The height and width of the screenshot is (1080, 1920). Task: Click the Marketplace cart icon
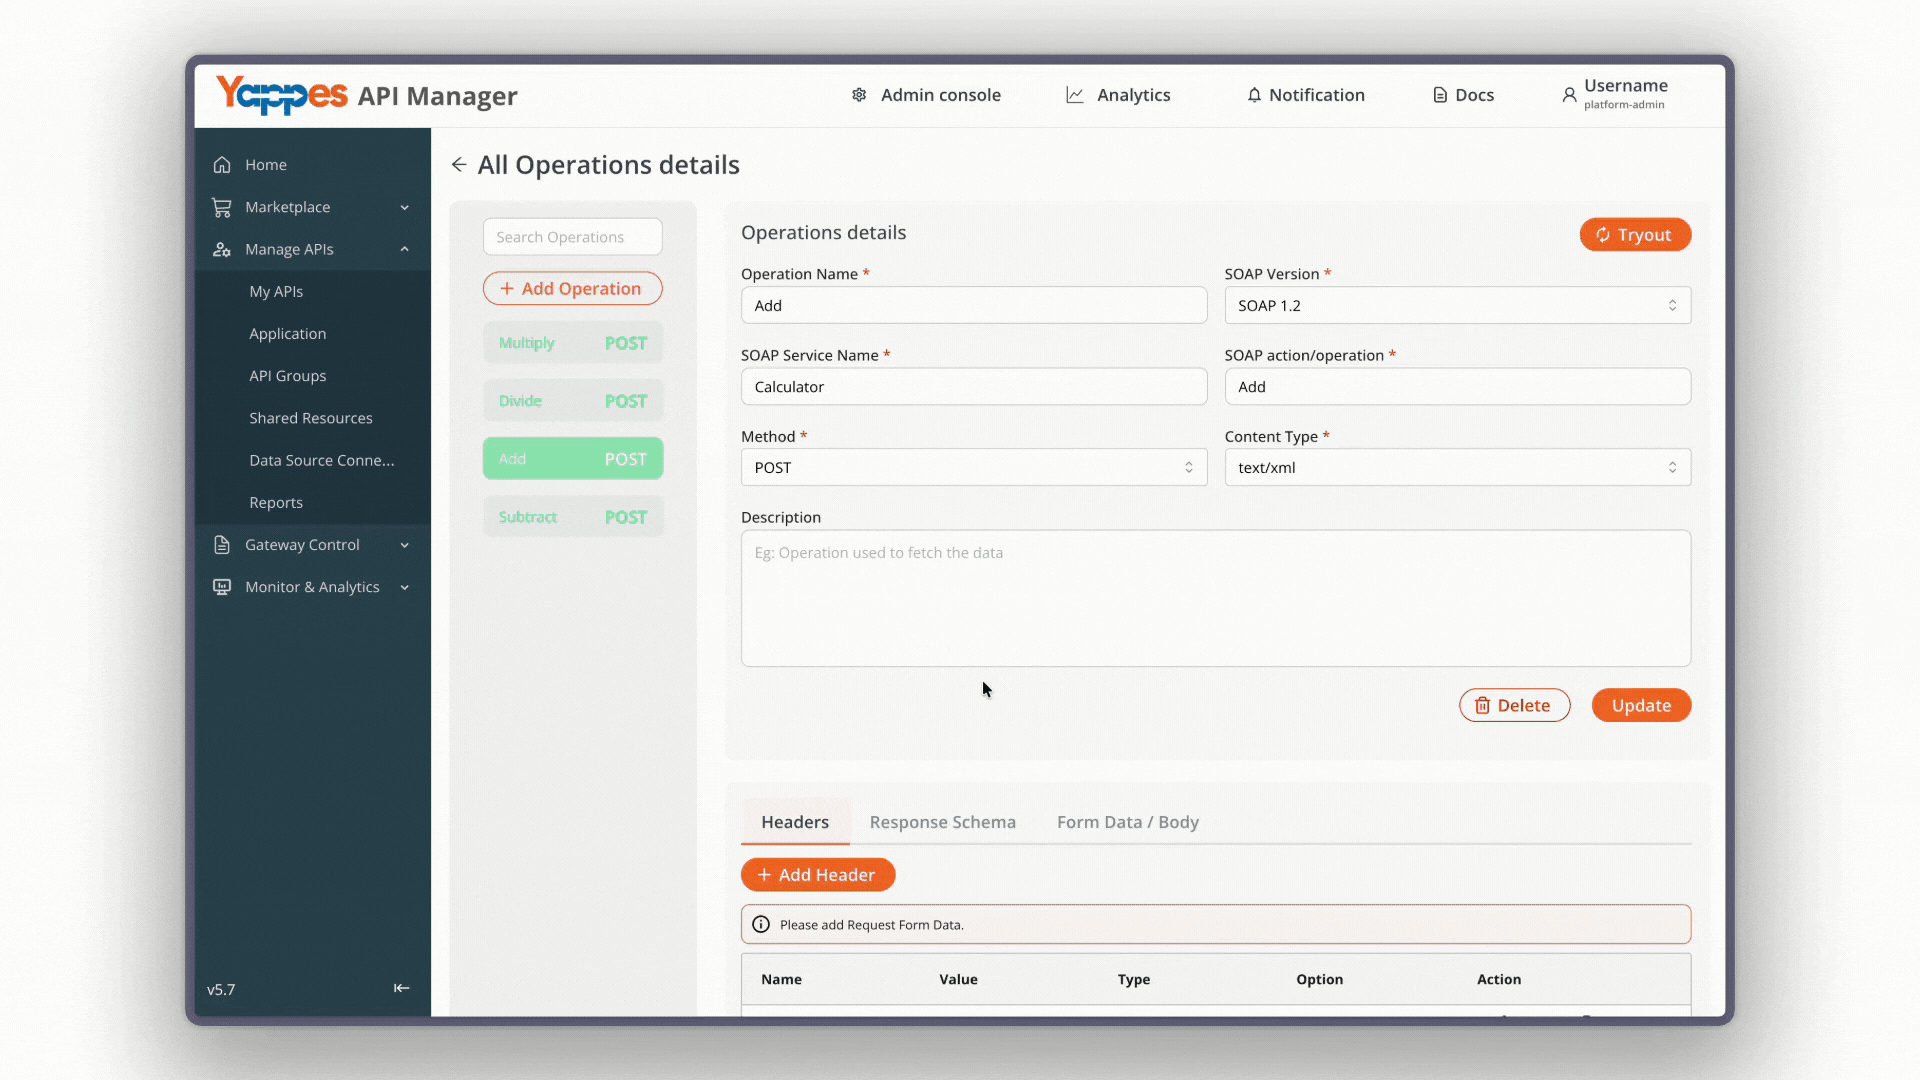click(222, 207)
